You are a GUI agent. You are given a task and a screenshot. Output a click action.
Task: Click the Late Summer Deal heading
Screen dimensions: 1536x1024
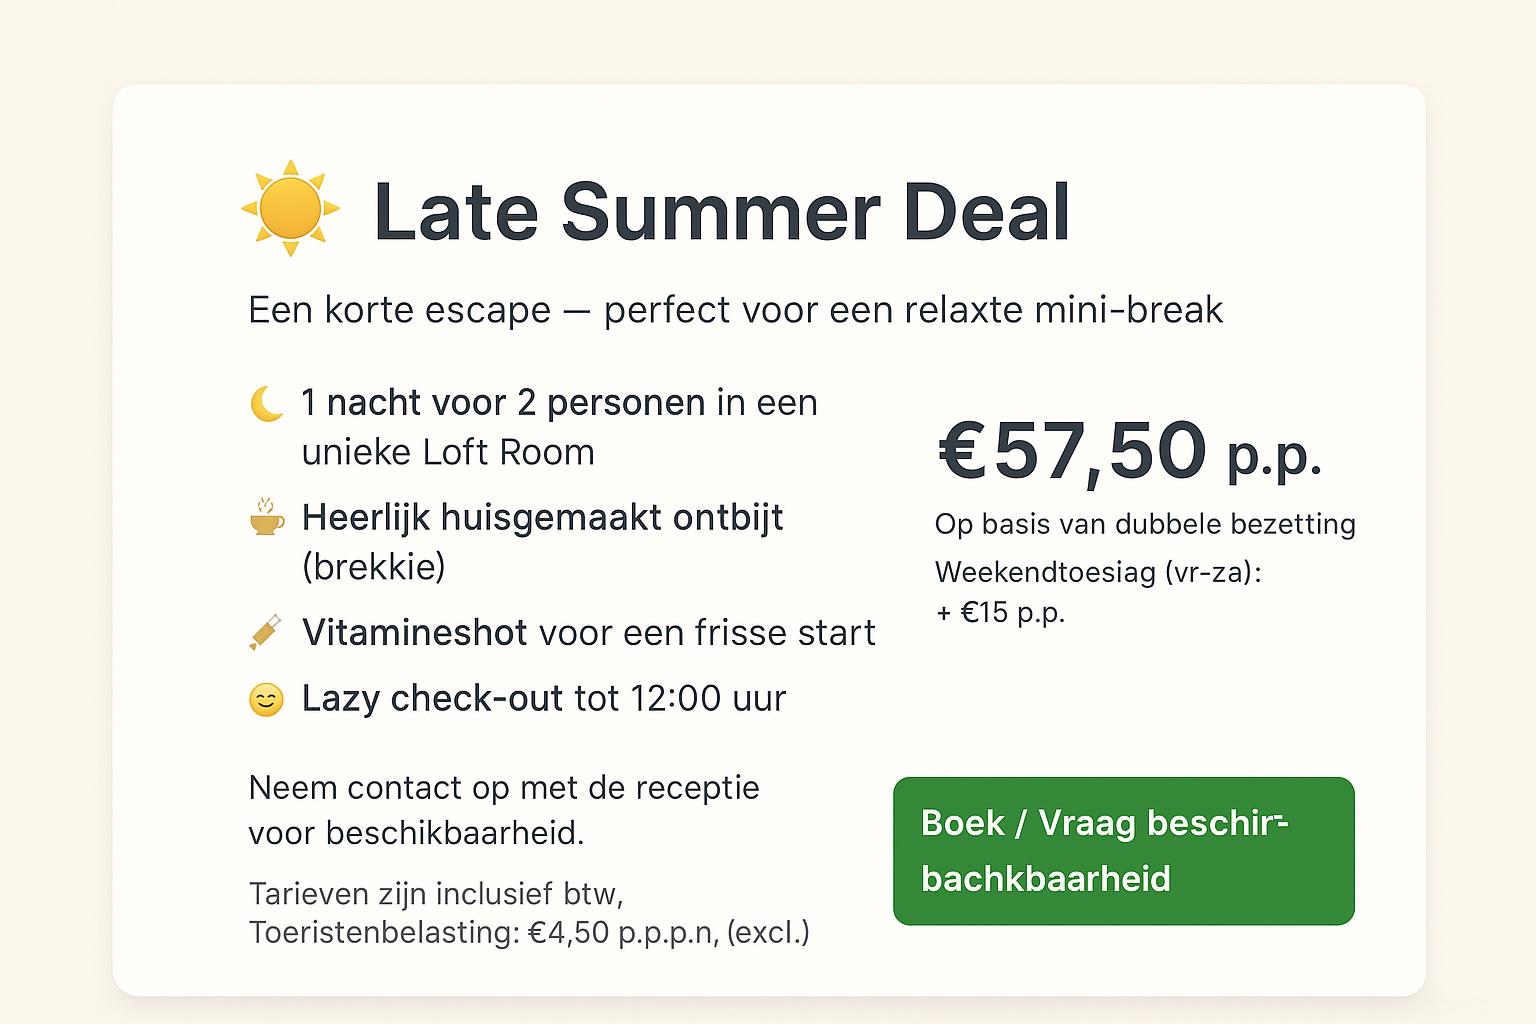(721, 212)
